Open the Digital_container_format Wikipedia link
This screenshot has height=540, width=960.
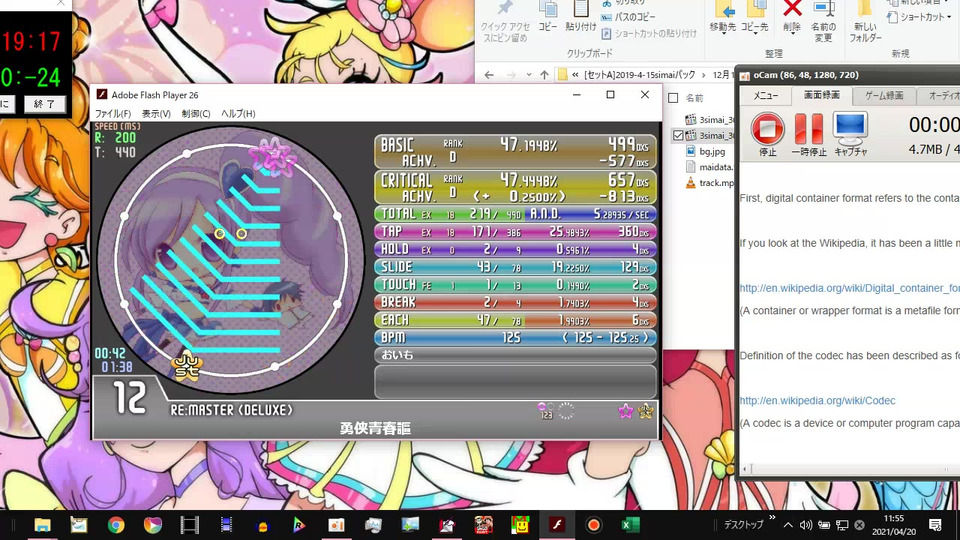[849, 288]
